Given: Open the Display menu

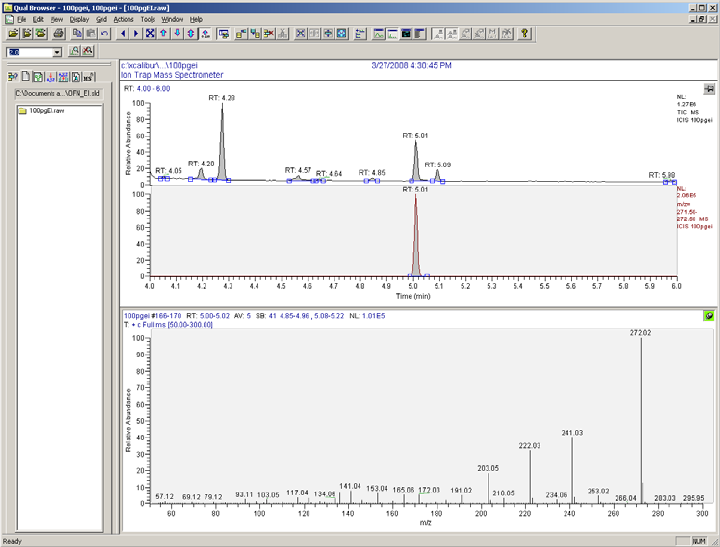Looking at the screenshot, I should pos(79,19).
